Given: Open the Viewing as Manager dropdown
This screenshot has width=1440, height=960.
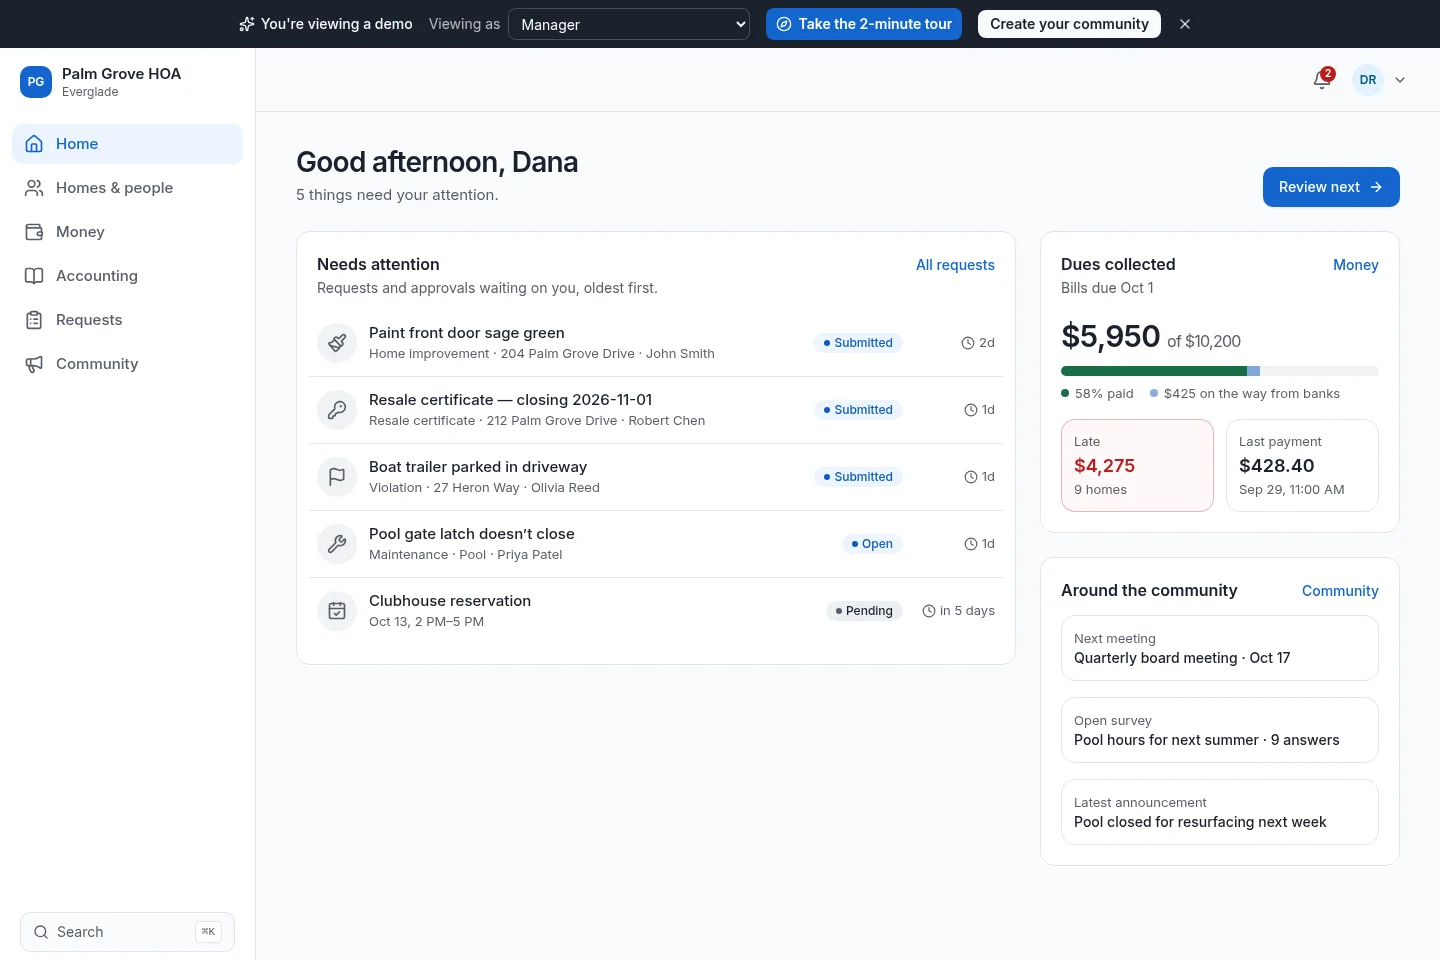Looking at the screenshot, I should (x=629, y=24).
